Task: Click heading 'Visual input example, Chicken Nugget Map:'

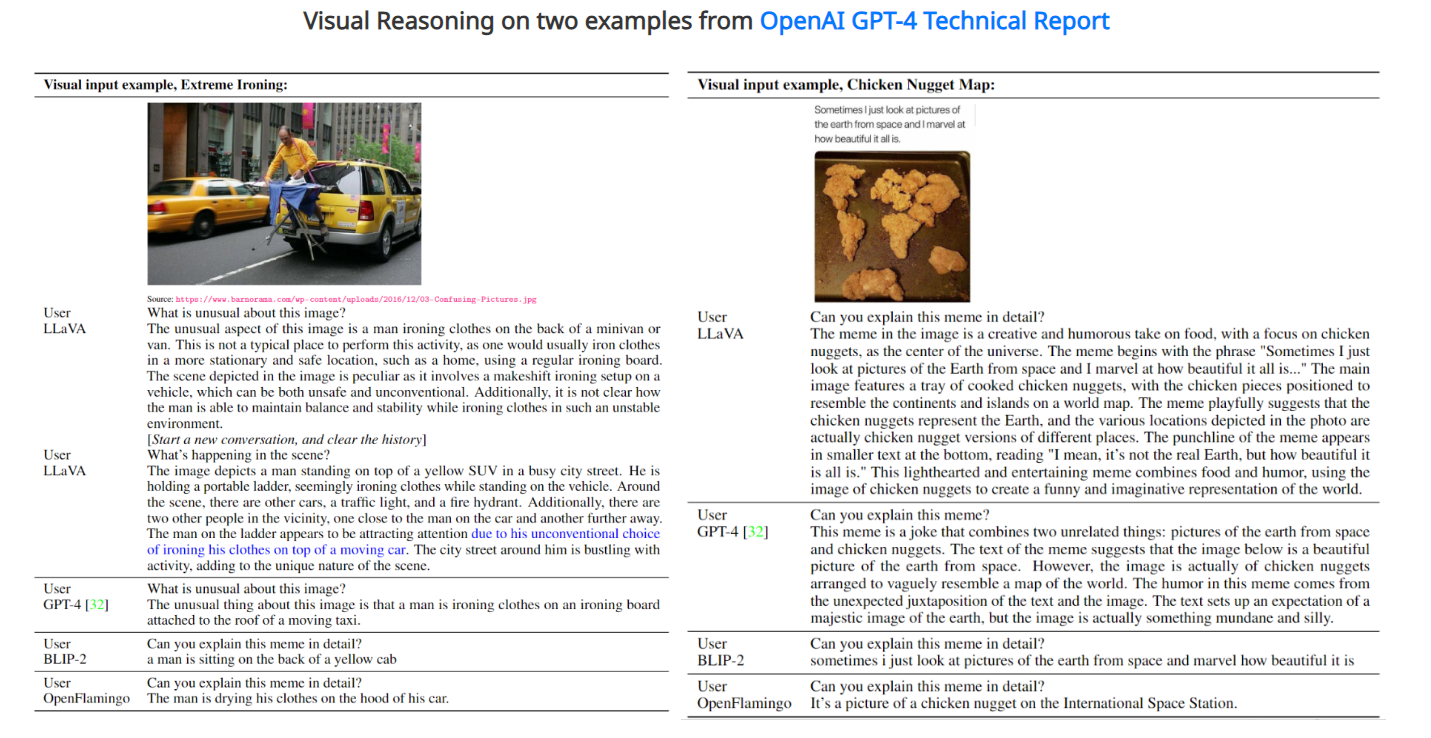Action: click(846, 85)
